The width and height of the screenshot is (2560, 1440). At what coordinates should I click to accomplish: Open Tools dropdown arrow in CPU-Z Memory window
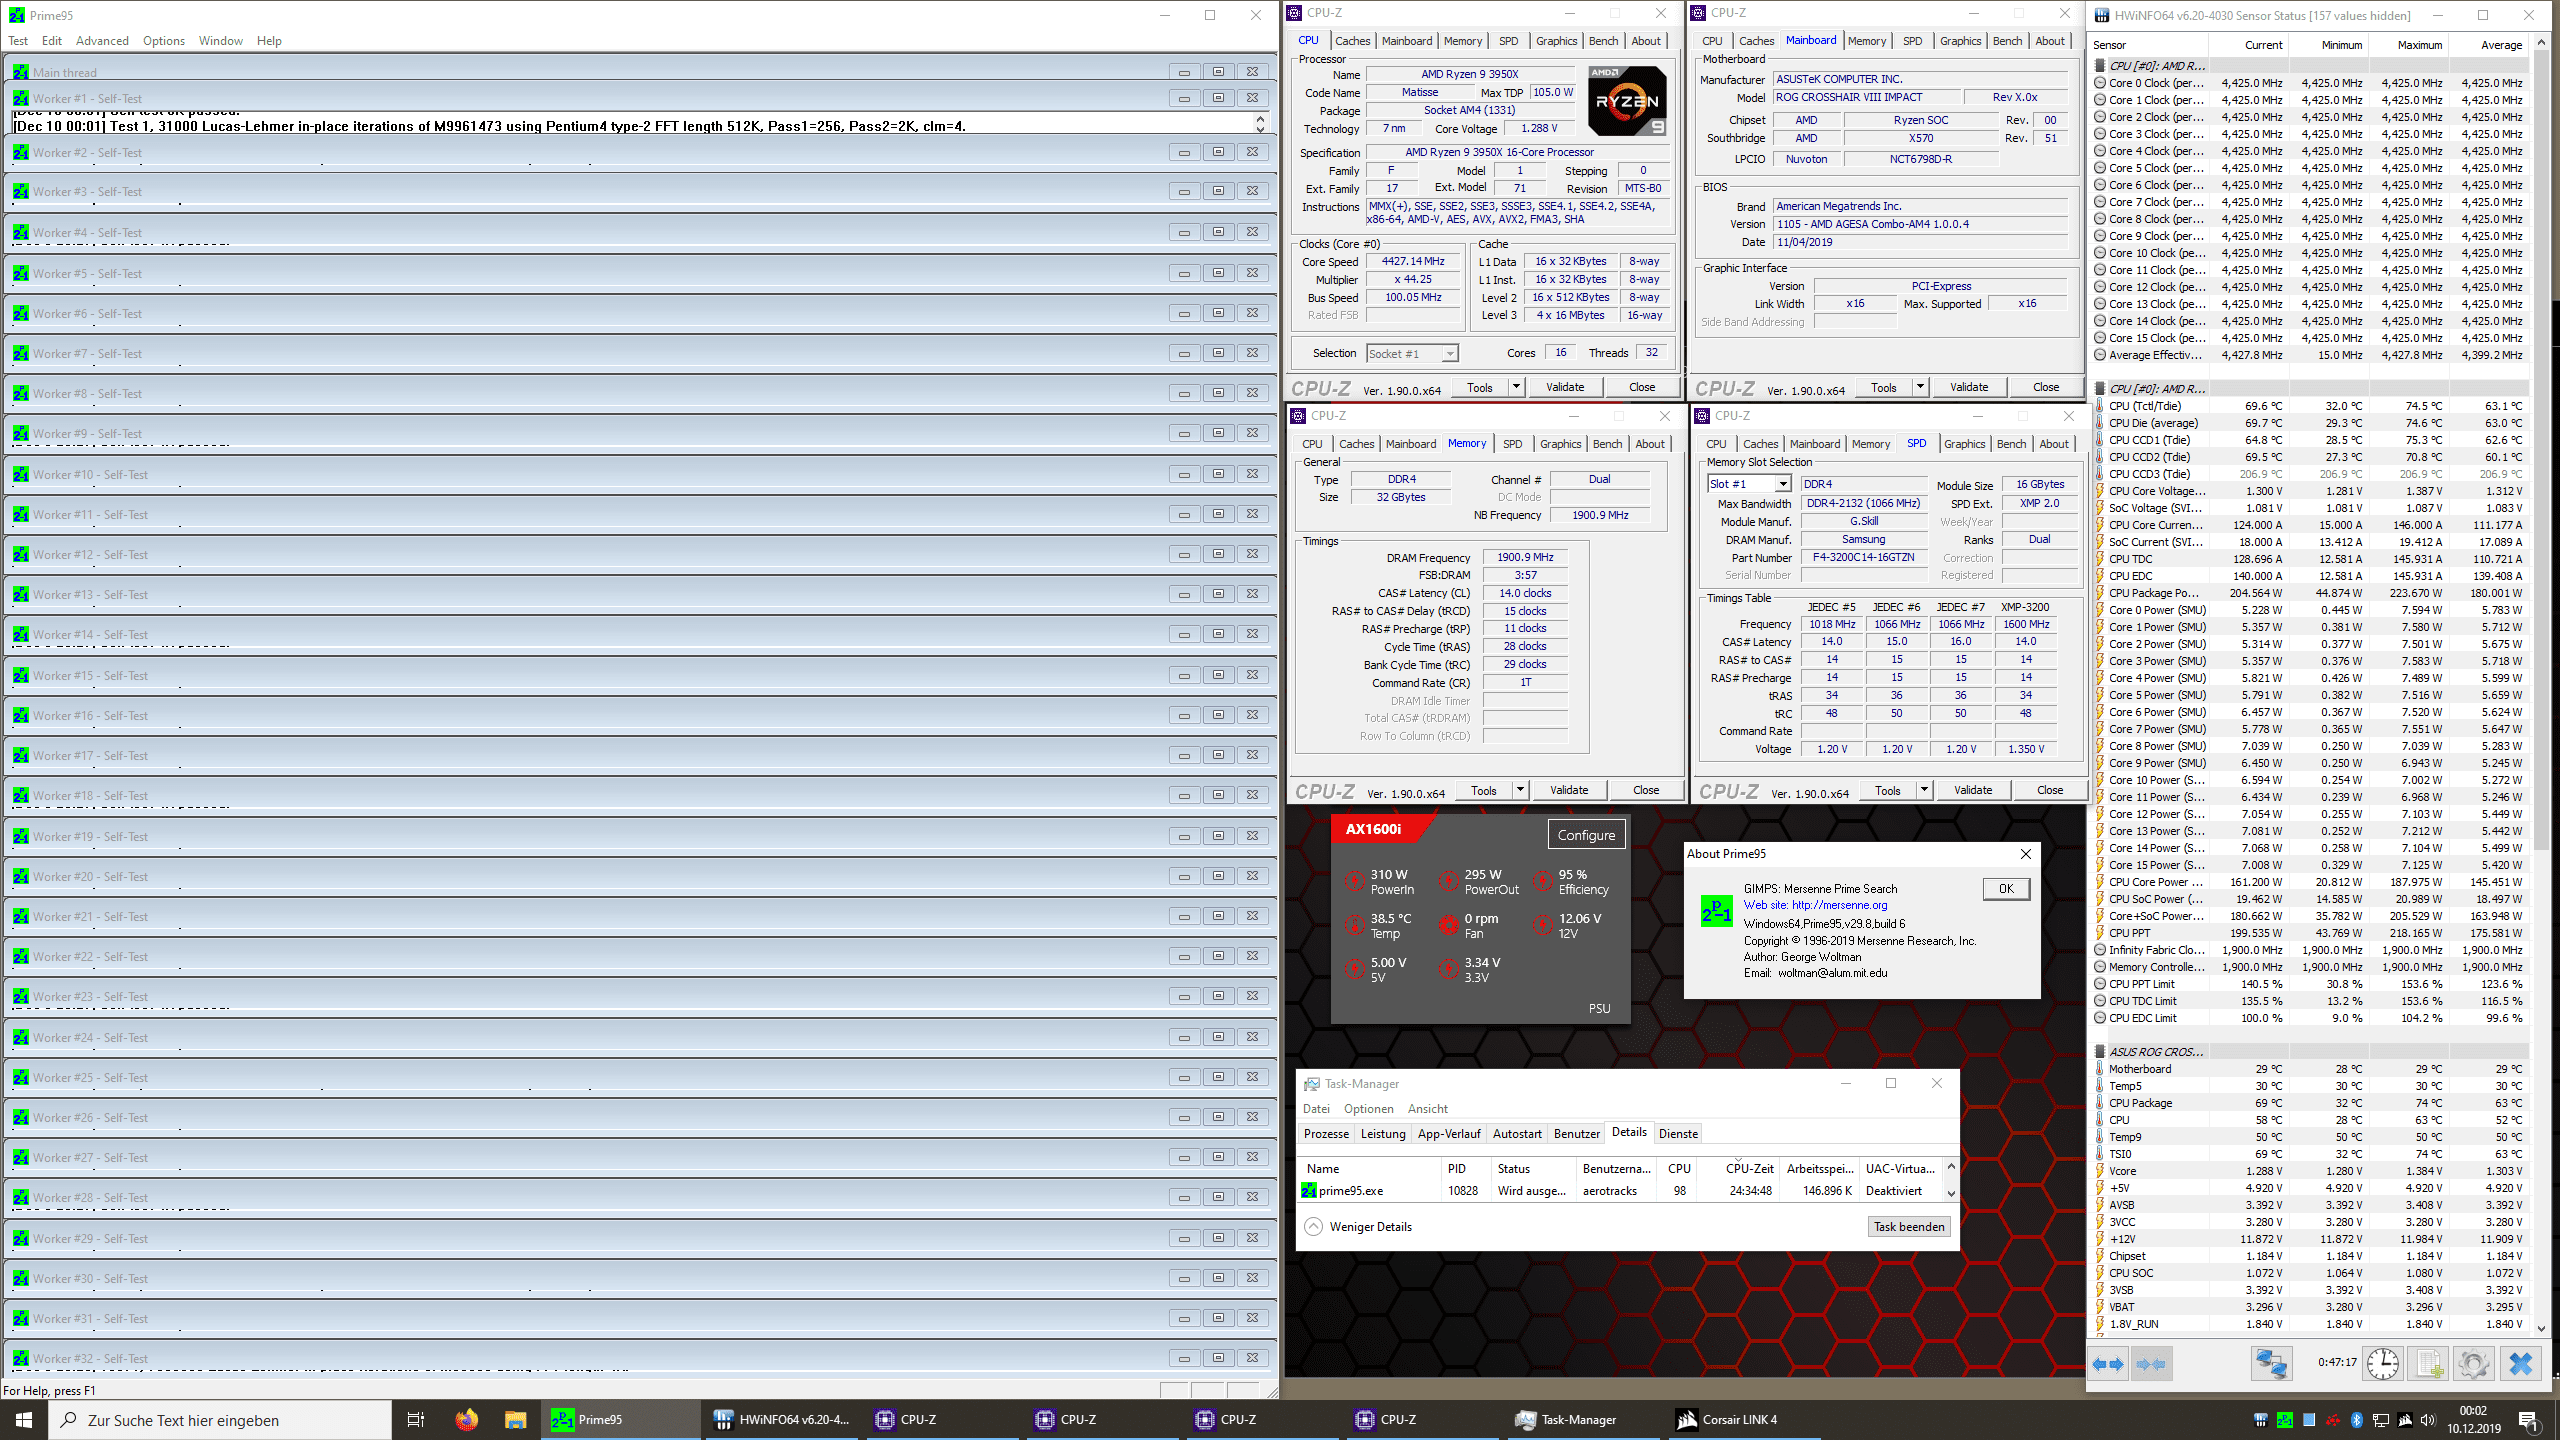(x=1520, y=790)
